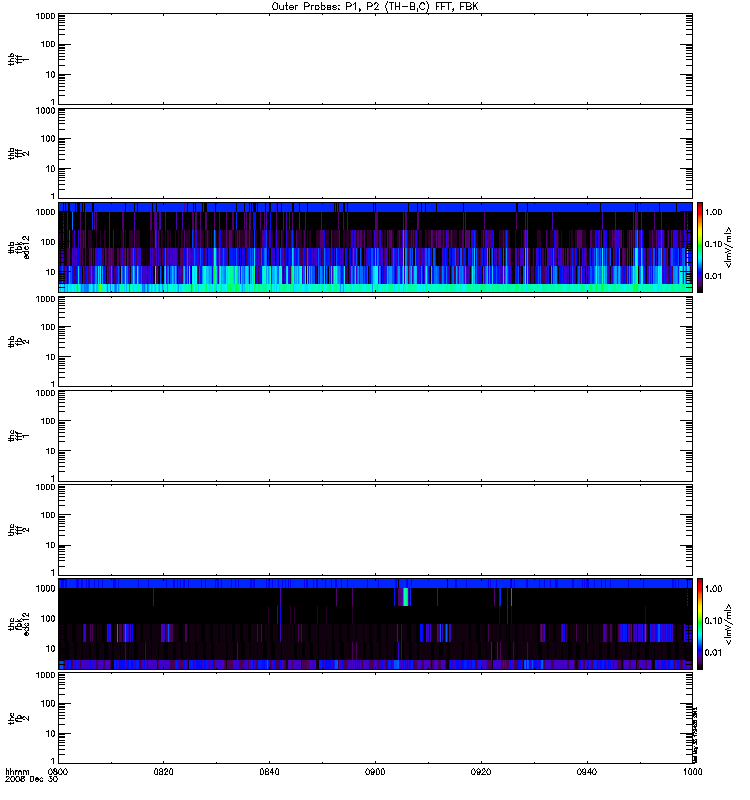Click the 1.00 label on the thb color bar
Screen dimensions: 750x800
point(713,212)
